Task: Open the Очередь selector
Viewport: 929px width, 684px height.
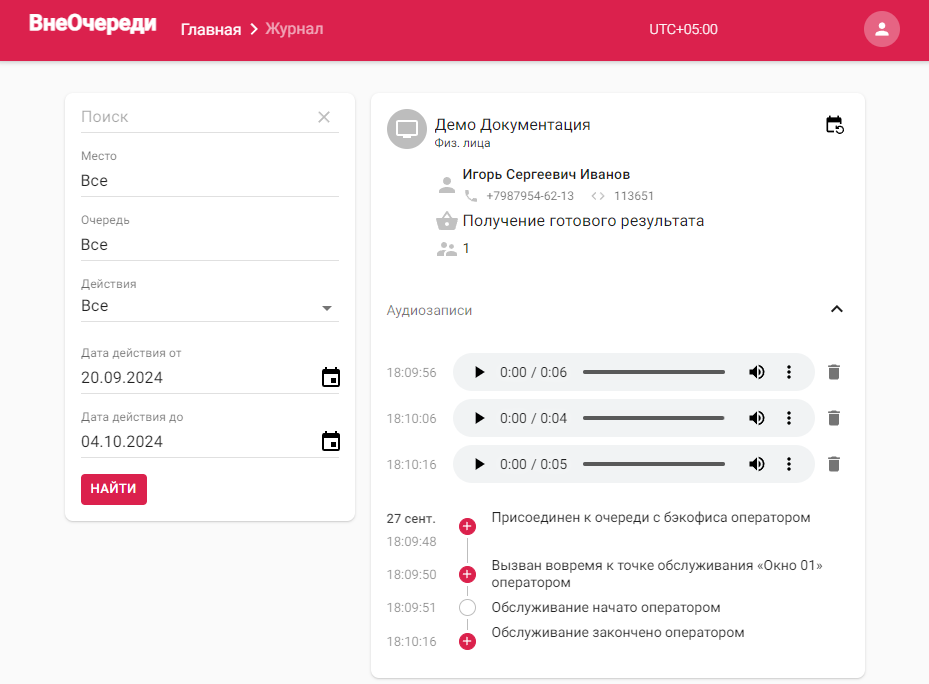Action: tap(210, 245)
